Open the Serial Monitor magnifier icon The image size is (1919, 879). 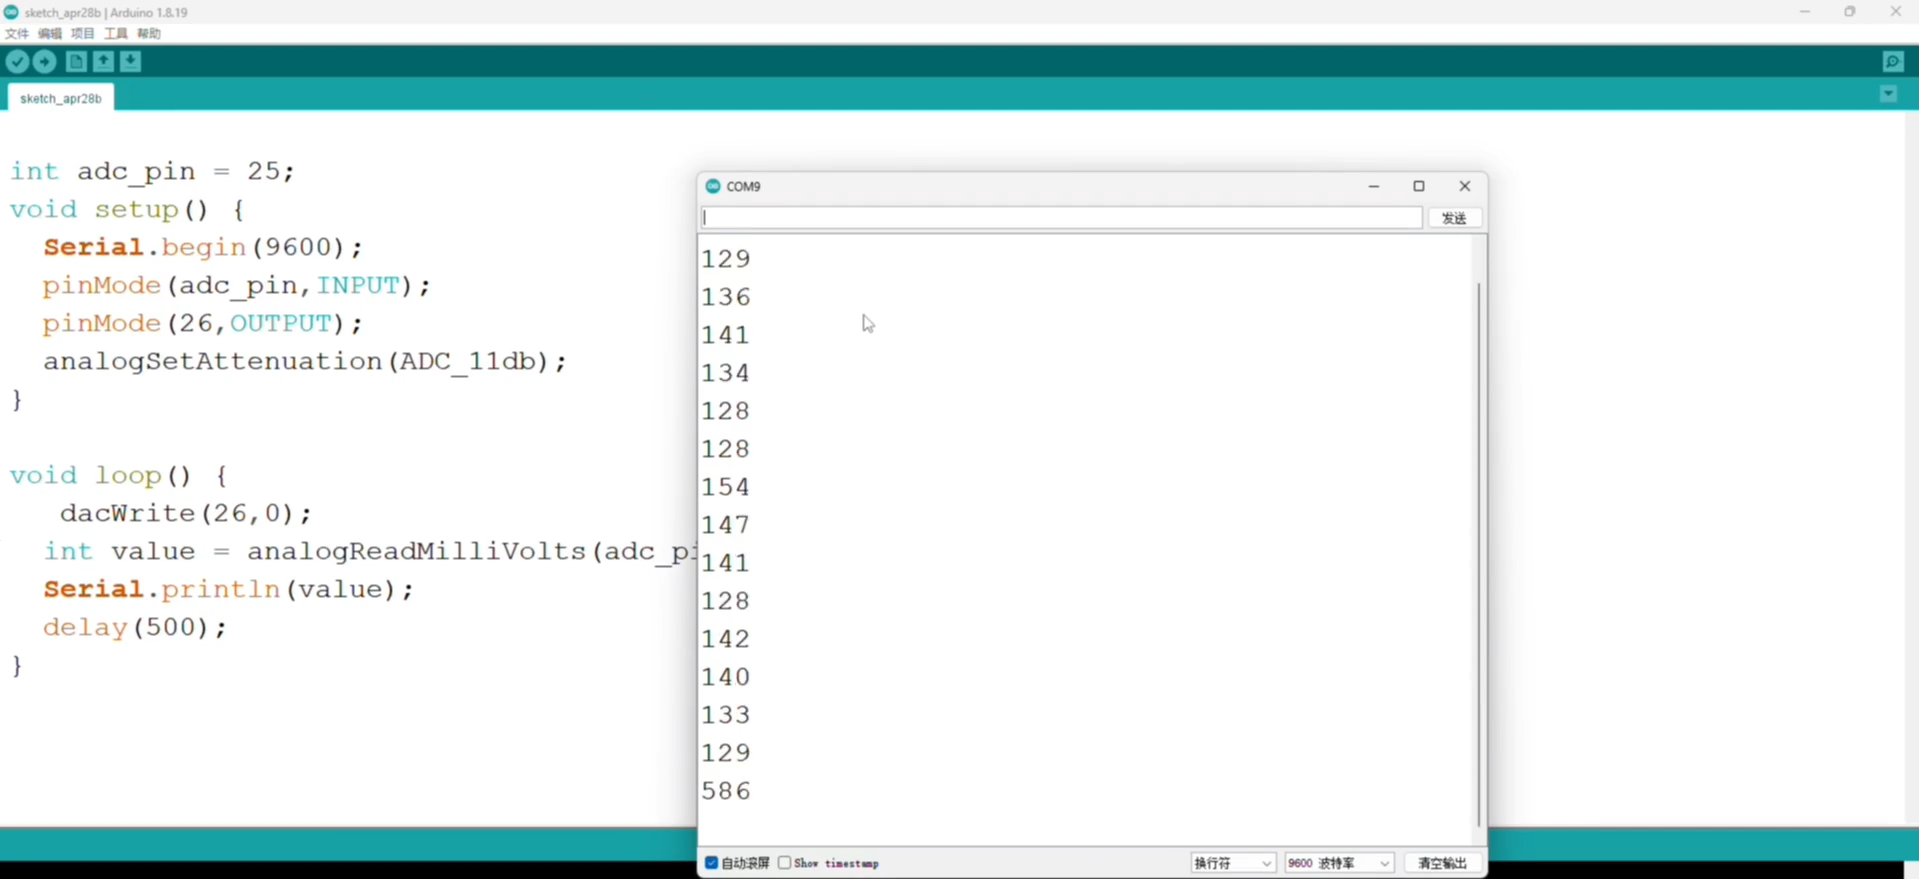click(1892, 62)
